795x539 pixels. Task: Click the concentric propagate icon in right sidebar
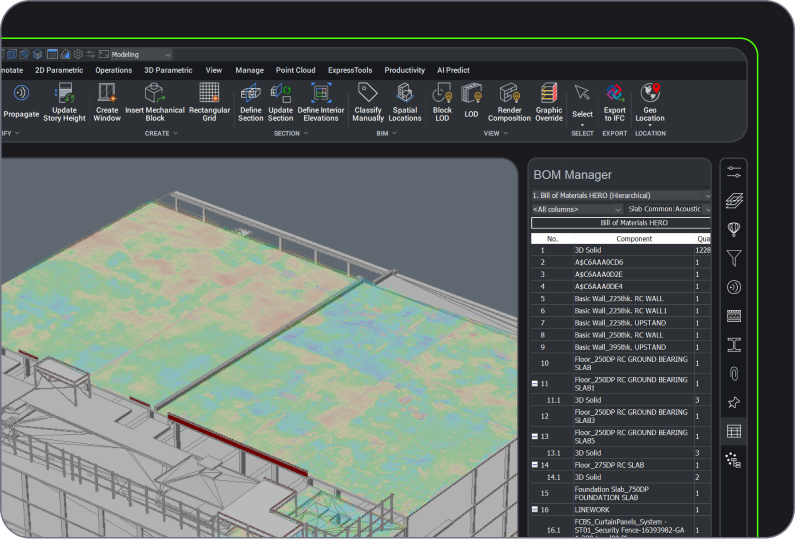(x=734, y=287)
